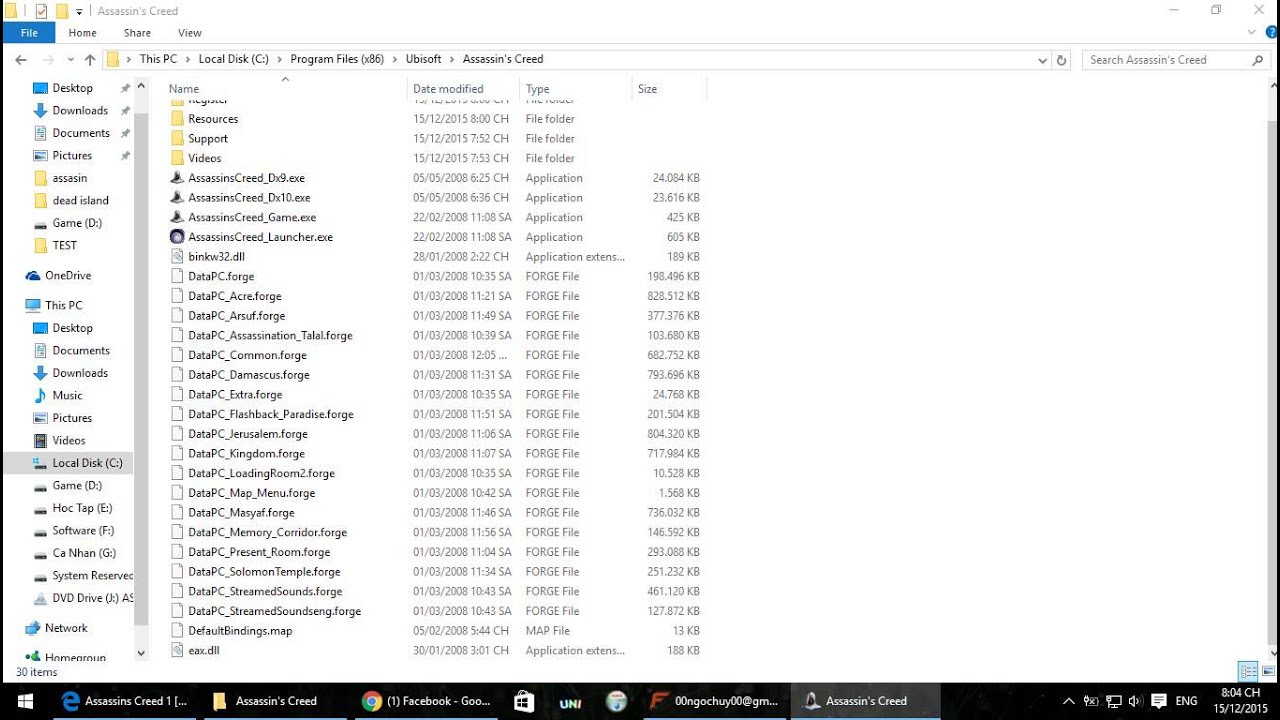Select the DefaultBindings.map file icon
The width and height of the screenshot is (1280, 720).
[x=177, y=631]
